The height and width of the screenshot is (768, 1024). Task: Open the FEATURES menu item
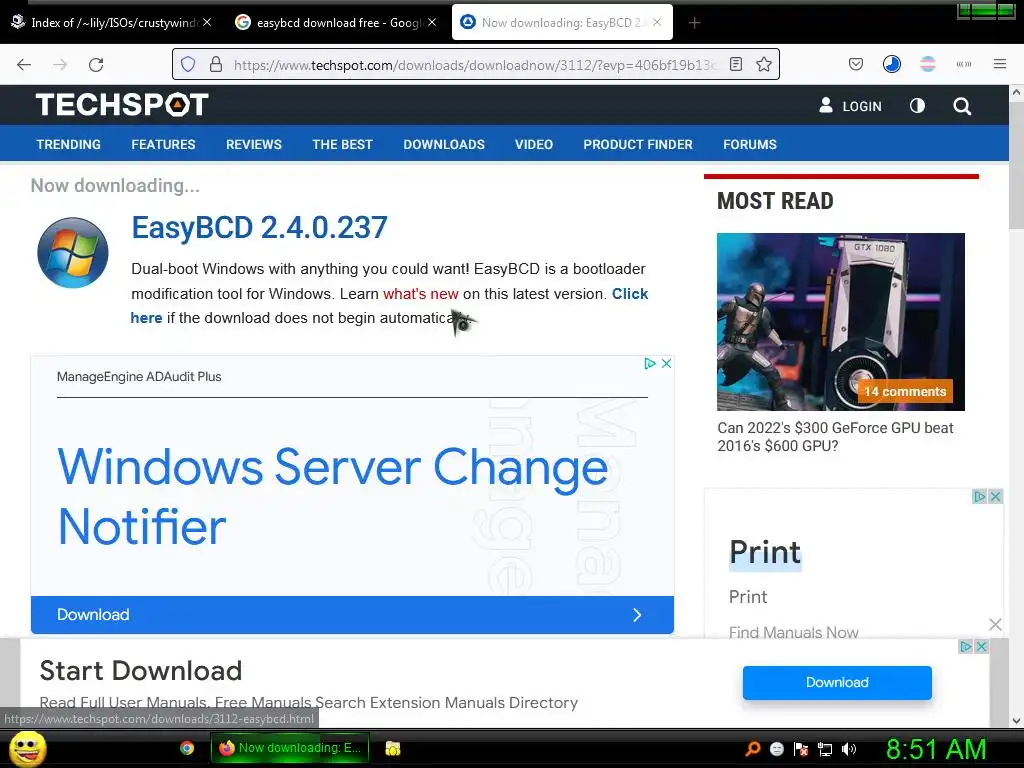tap(163, 144)
